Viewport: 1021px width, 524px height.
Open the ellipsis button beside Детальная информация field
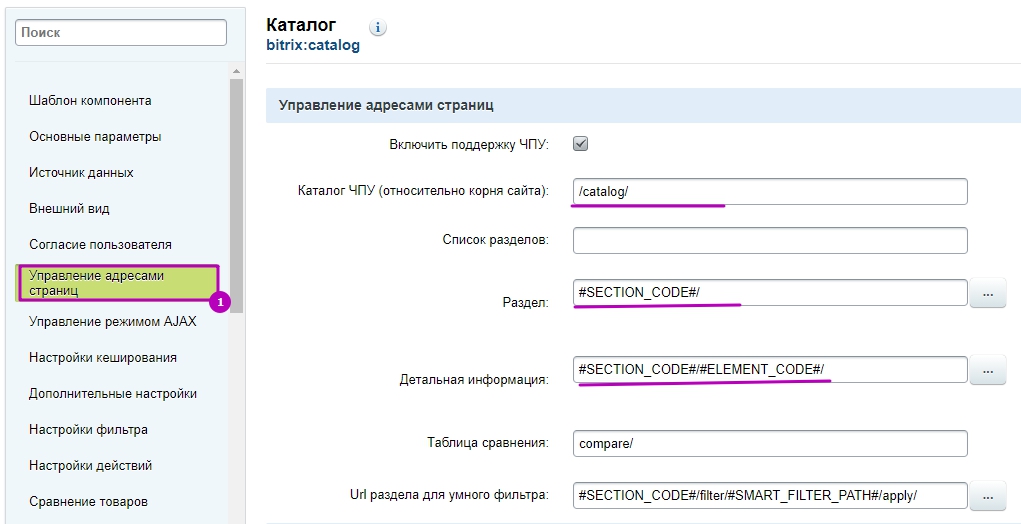click(x=988, y=370)
